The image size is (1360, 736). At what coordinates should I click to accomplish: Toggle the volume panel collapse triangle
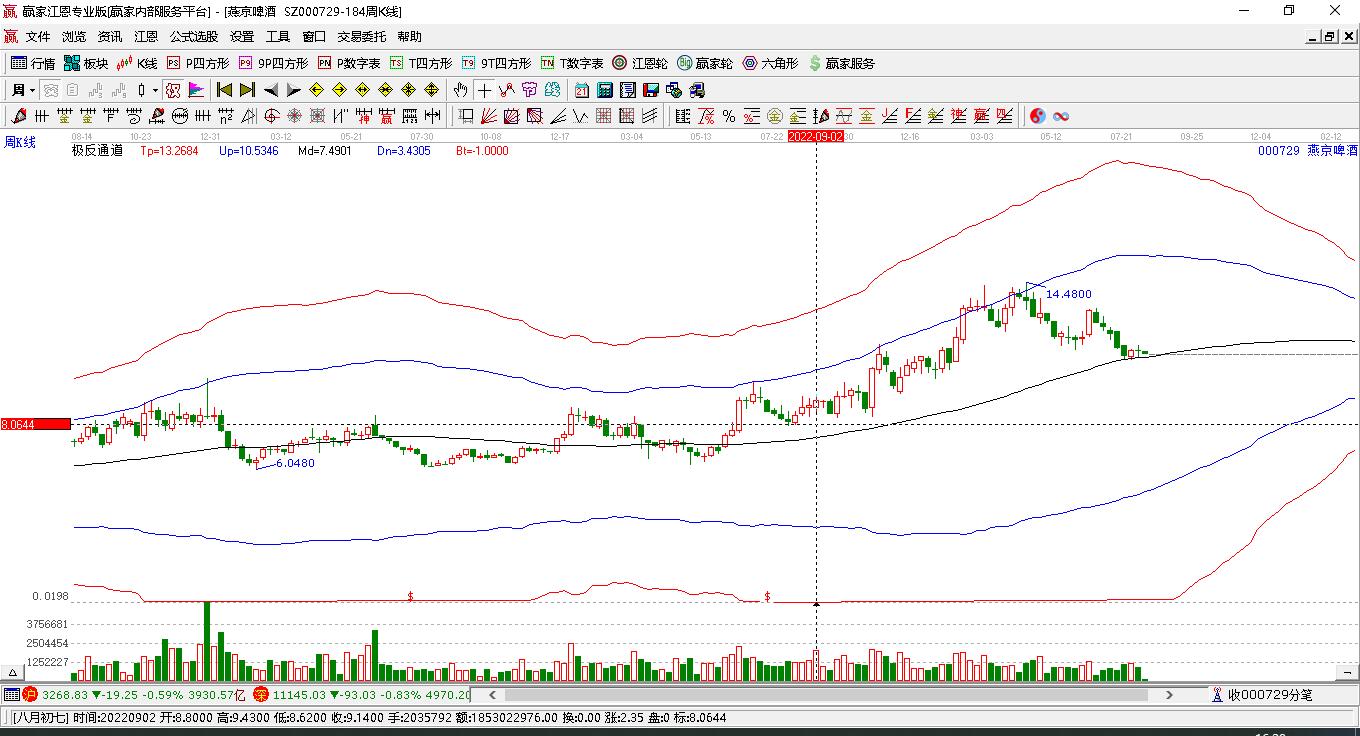(13, 673)
